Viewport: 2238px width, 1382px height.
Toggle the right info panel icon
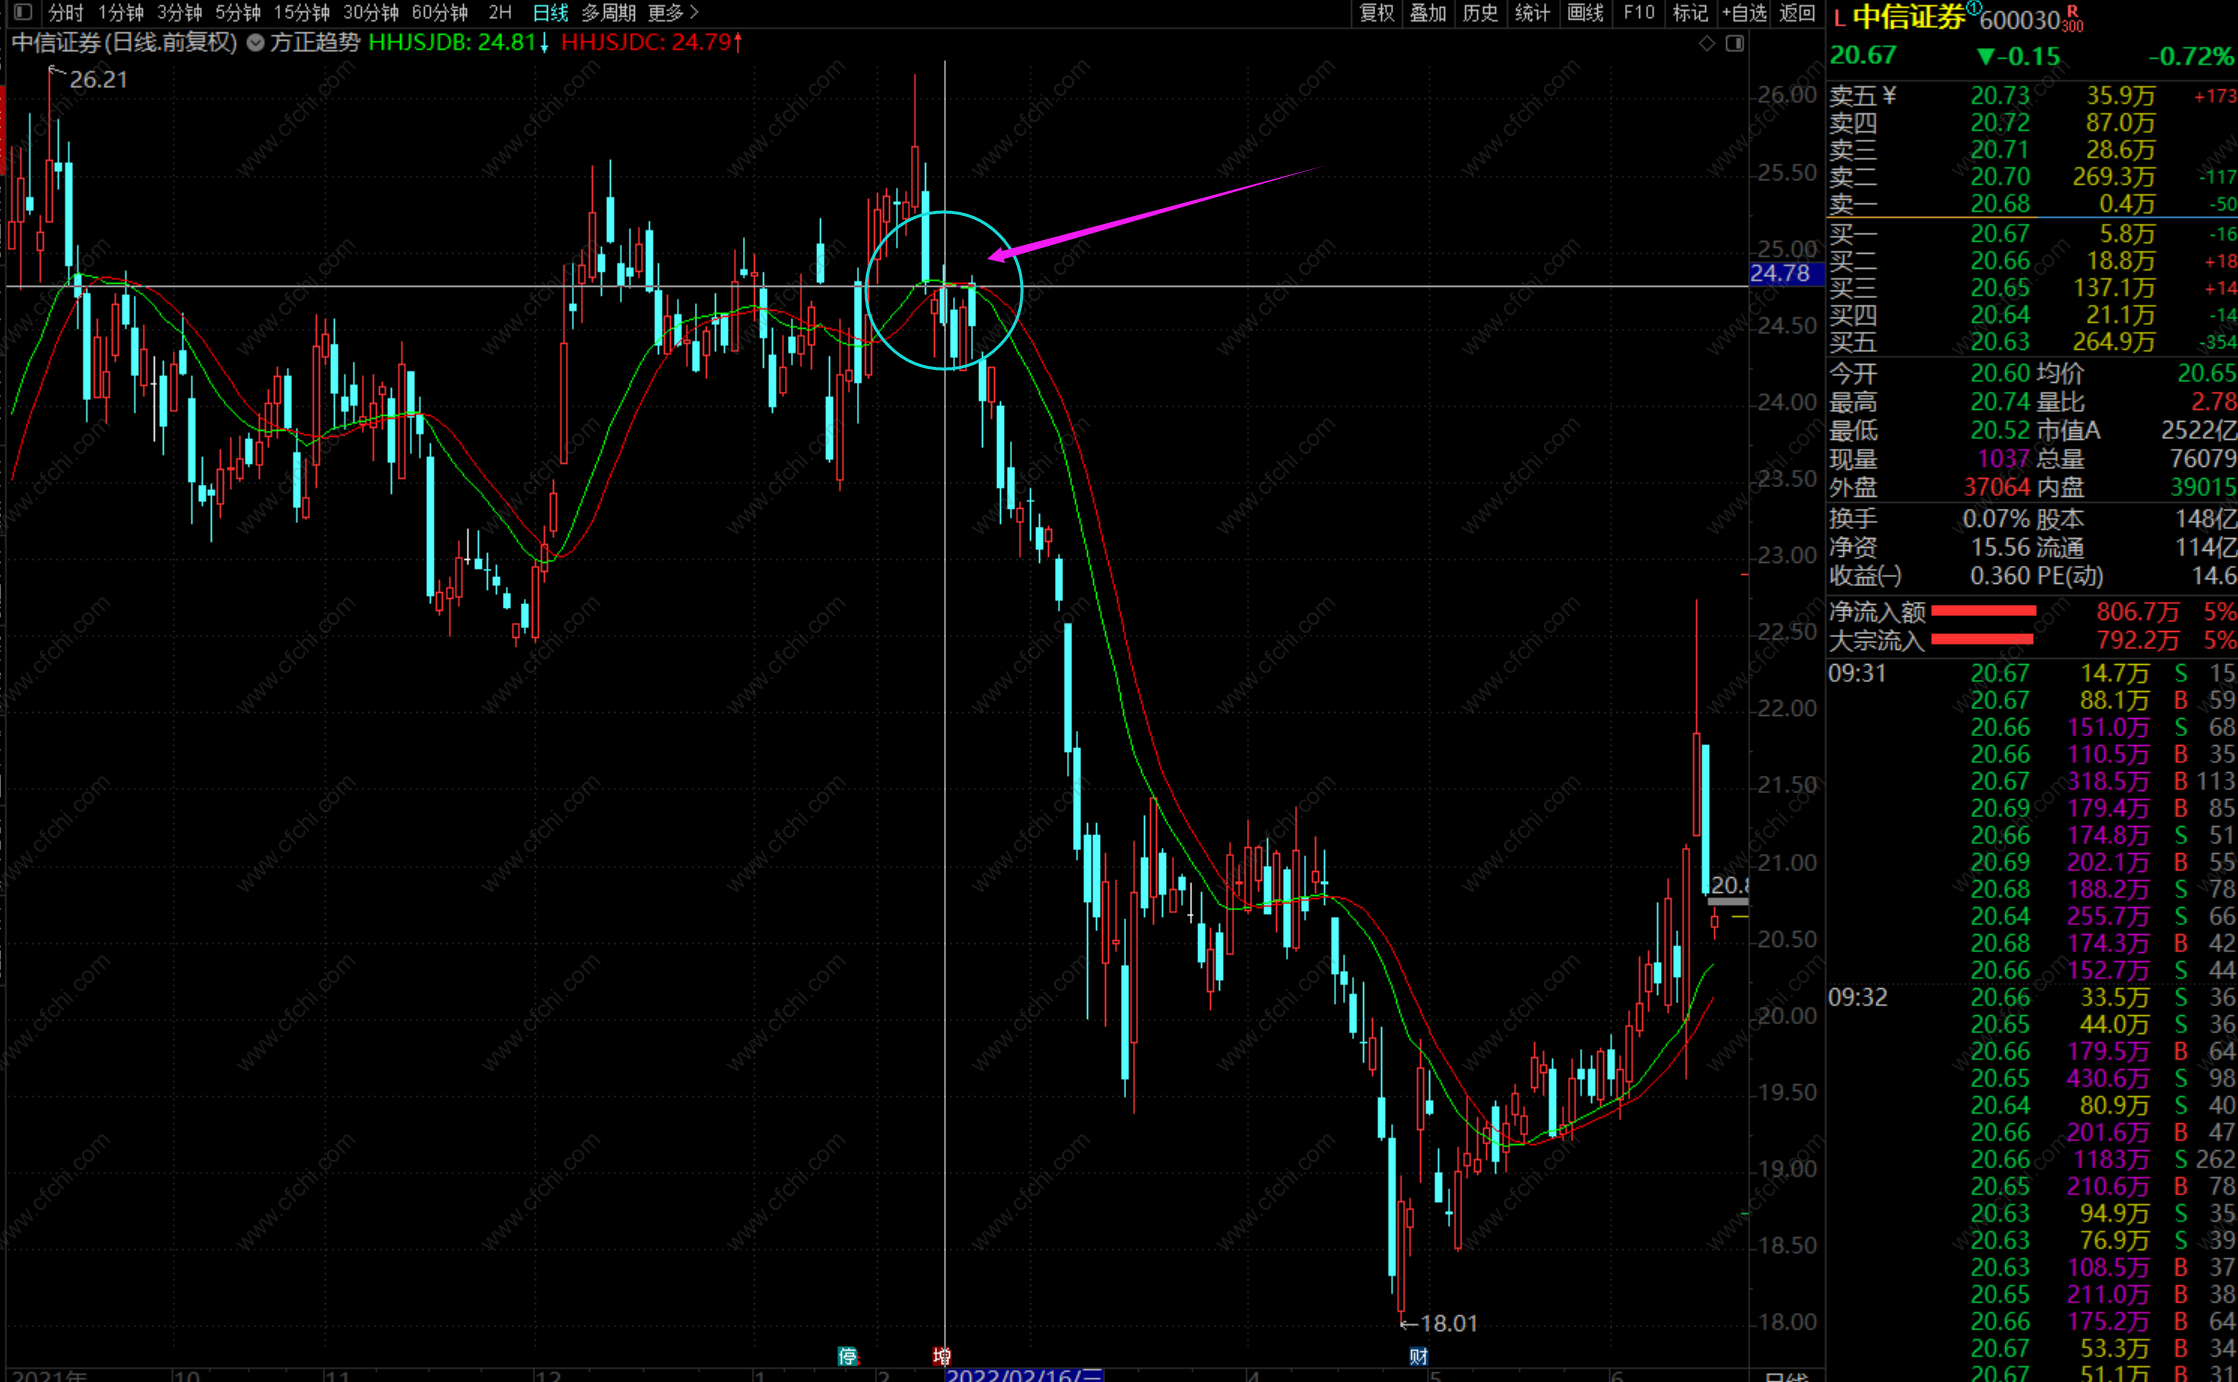click(x=1735, y=43)
